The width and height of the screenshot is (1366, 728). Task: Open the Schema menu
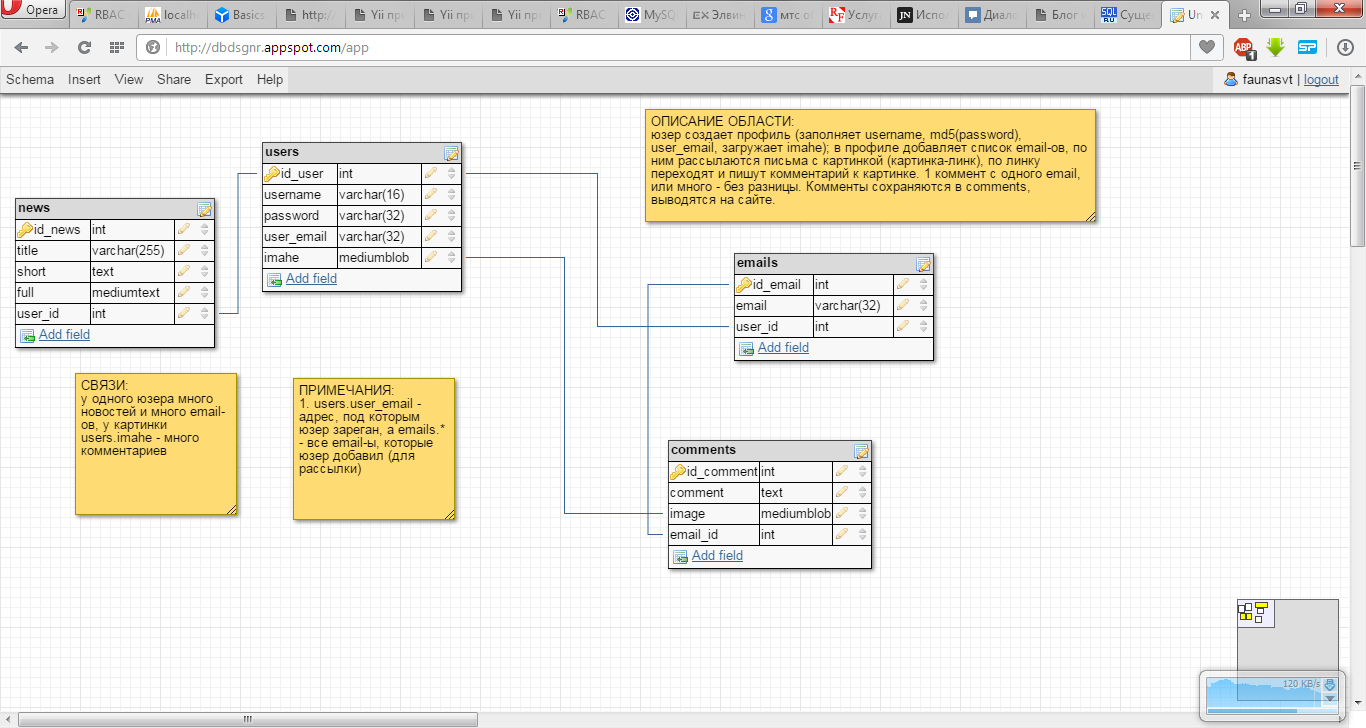pyautogui.click(x=30, y=79)
